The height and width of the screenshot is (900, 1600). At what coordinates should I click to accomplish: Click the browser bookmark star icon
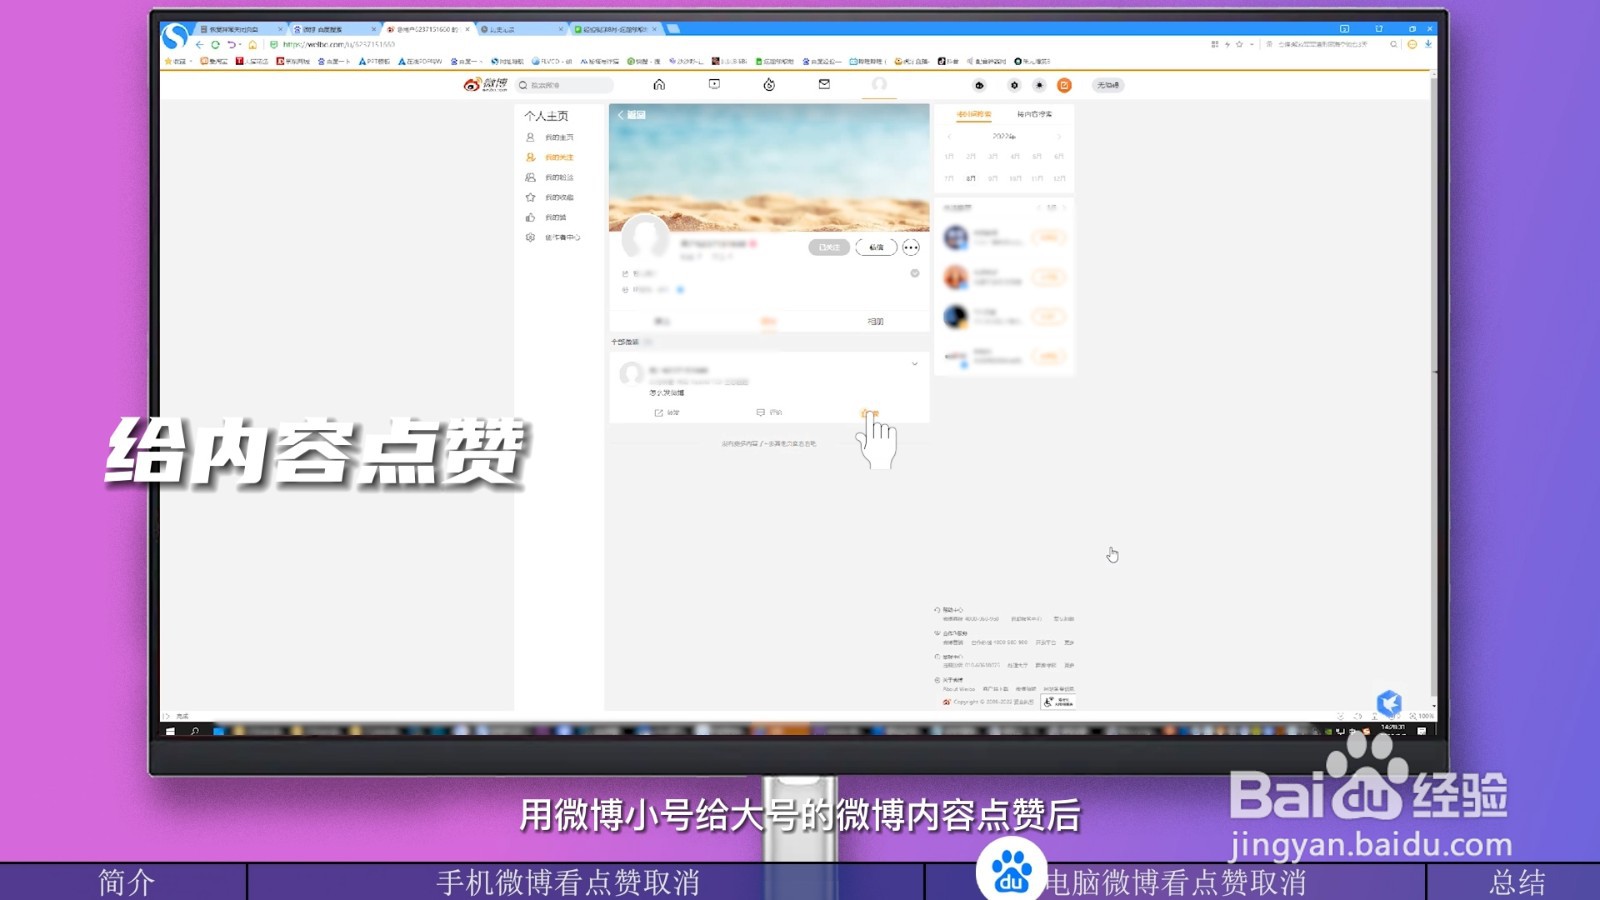click(1240, 44)
